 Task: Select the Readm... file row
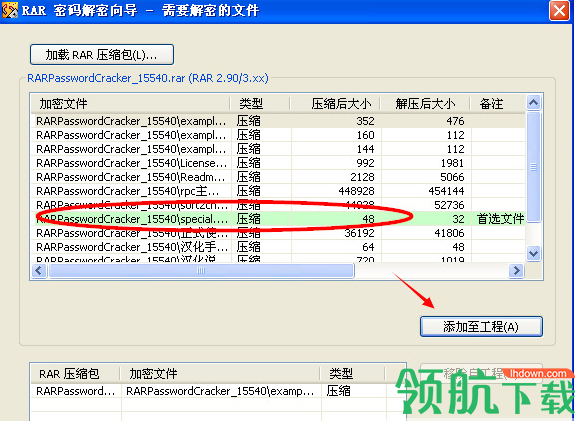278,177
